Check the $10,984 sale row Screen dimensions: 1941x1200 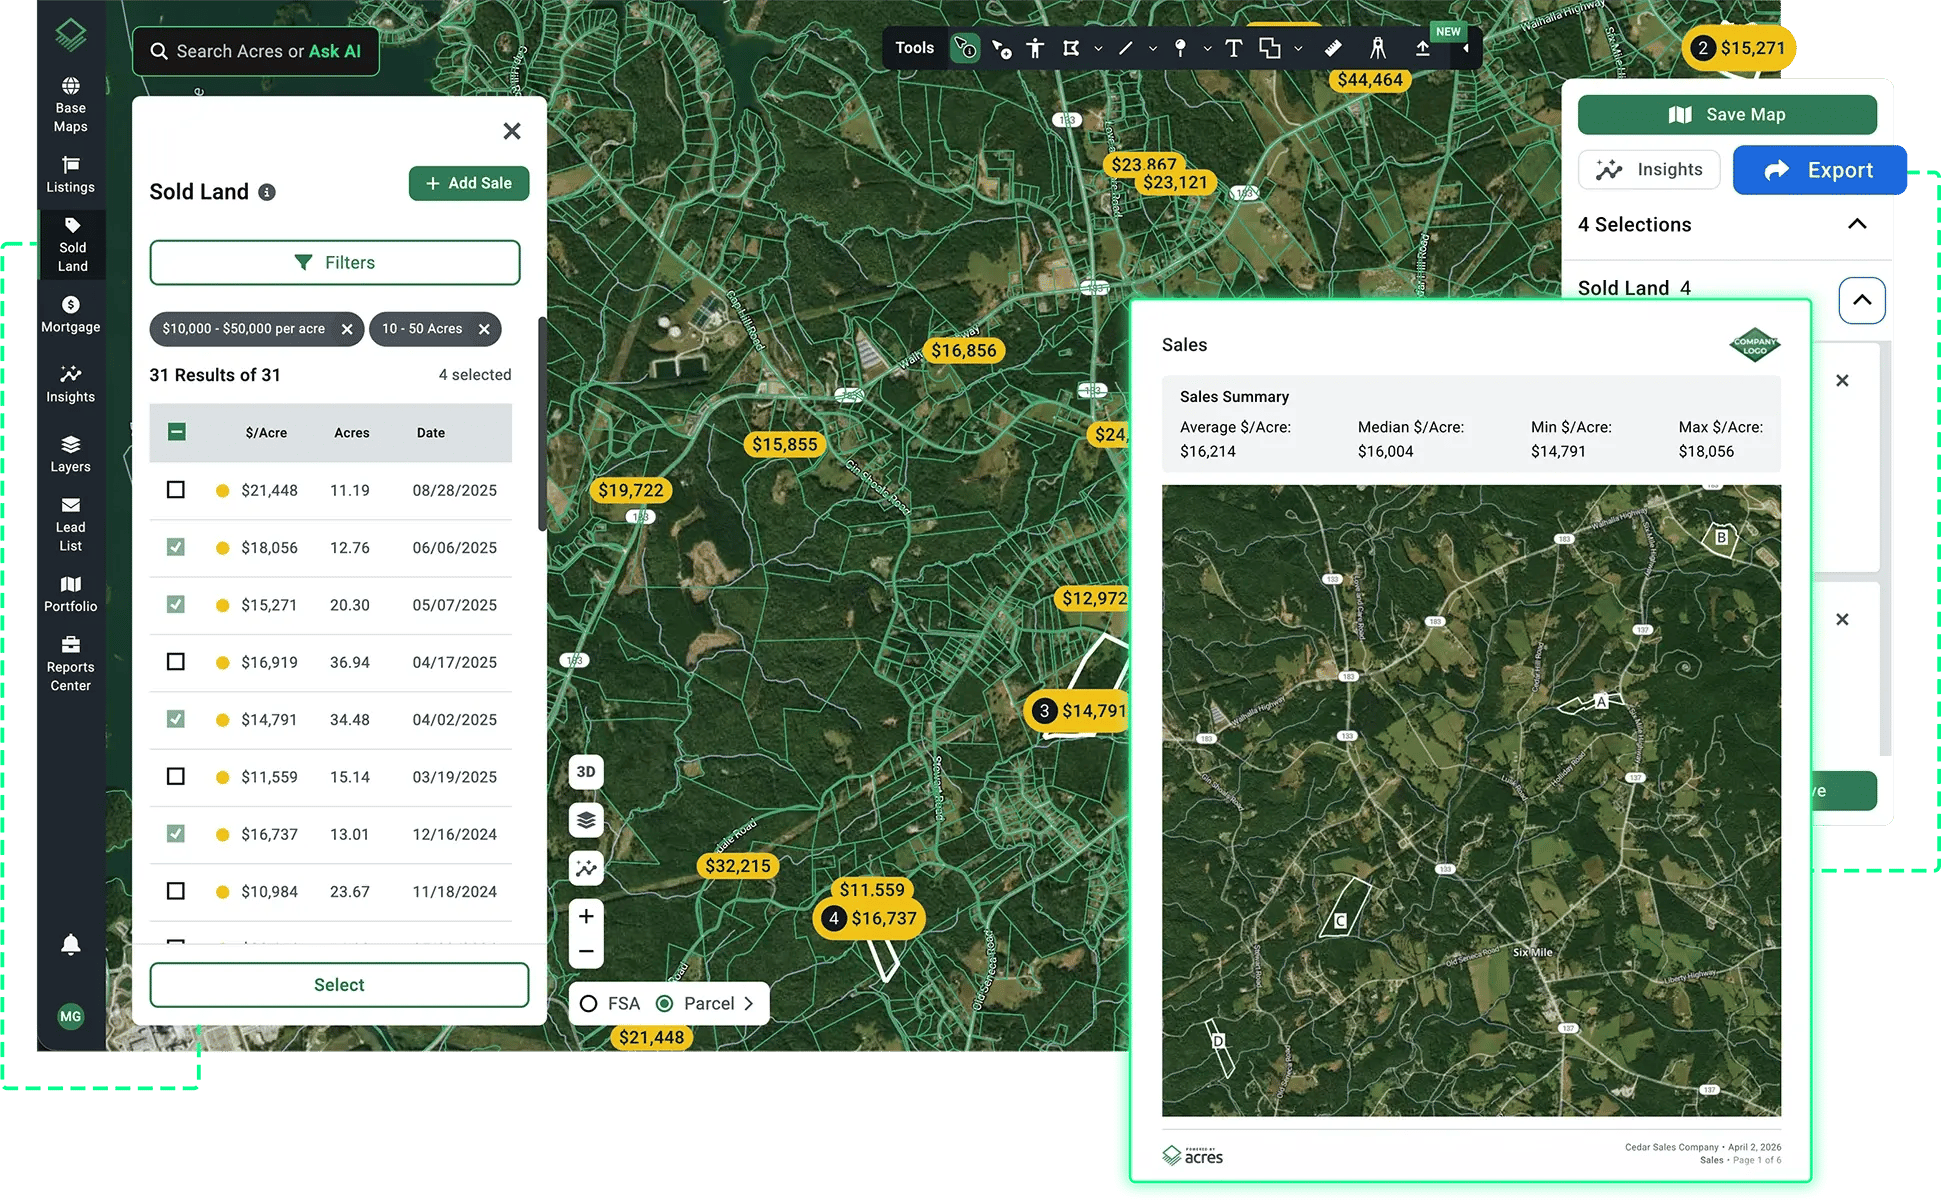[176, 891]
